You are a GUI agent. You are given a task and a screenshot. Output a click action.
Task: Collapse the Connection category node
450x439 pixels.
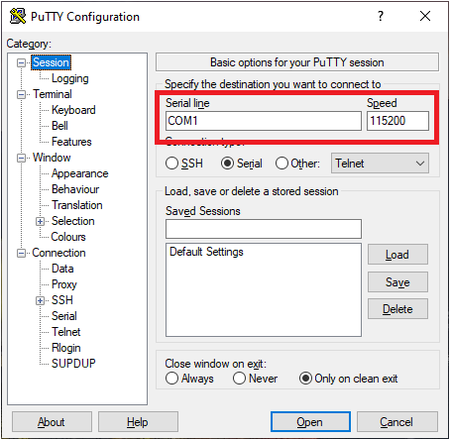21,253
